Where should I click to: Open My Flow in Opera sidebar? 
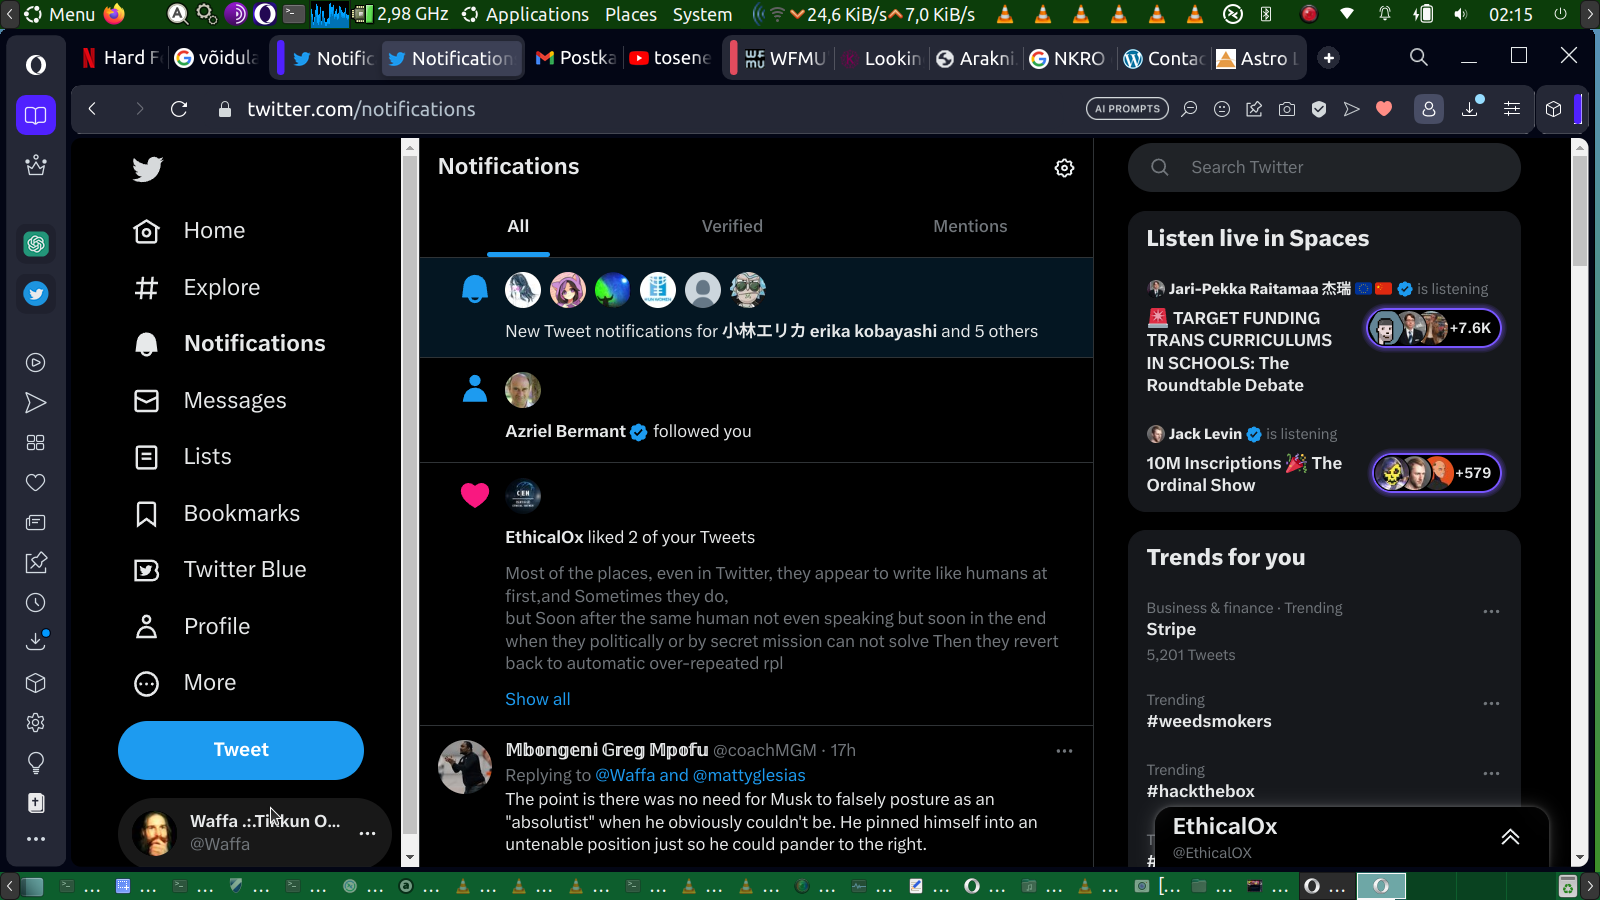click(x=36, y=403)
